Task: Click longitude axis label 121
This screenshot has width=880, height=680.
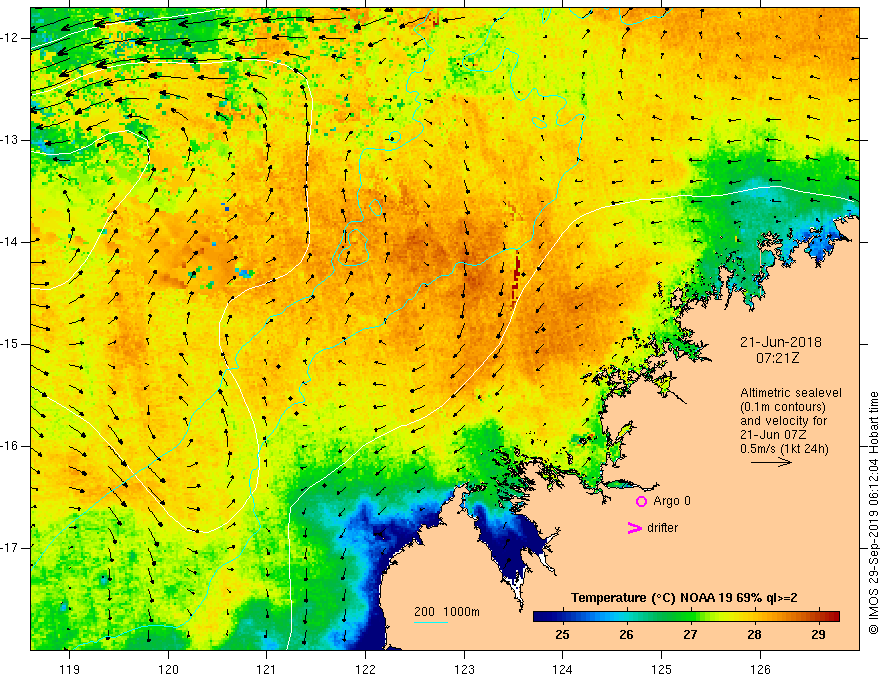Action: tap(267, 669)
